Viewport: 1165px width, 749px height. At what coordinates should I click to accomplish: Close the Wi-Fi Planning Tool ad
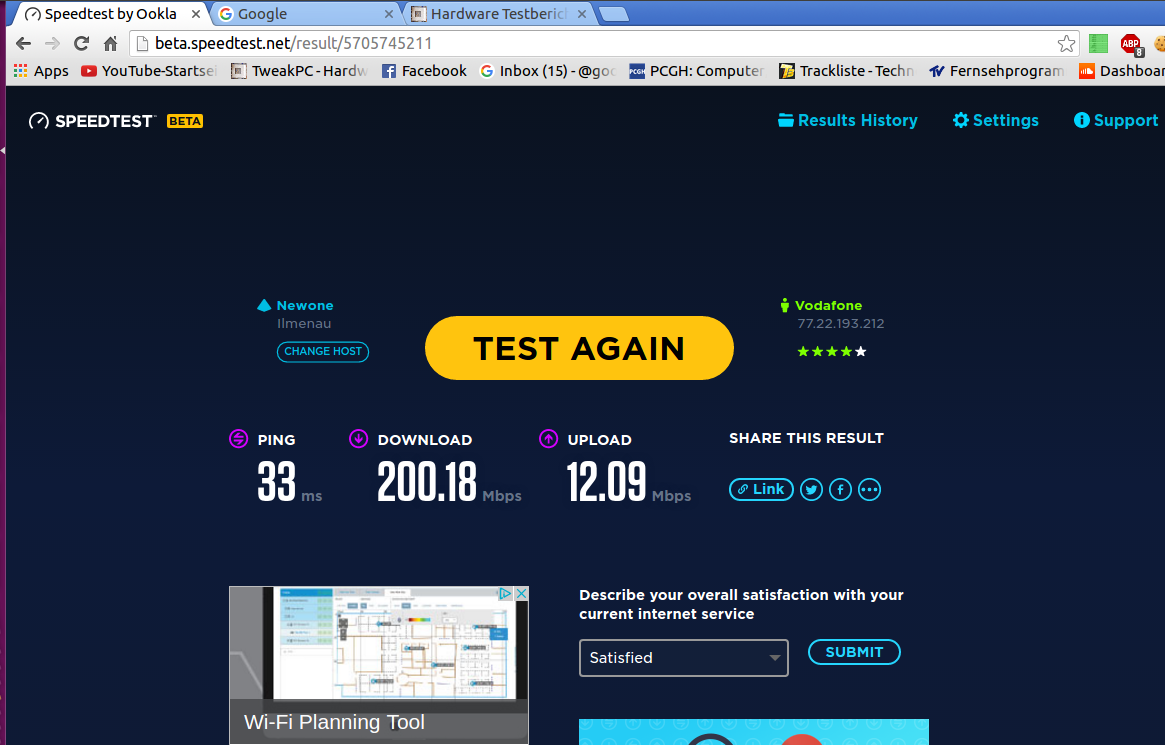520,594
